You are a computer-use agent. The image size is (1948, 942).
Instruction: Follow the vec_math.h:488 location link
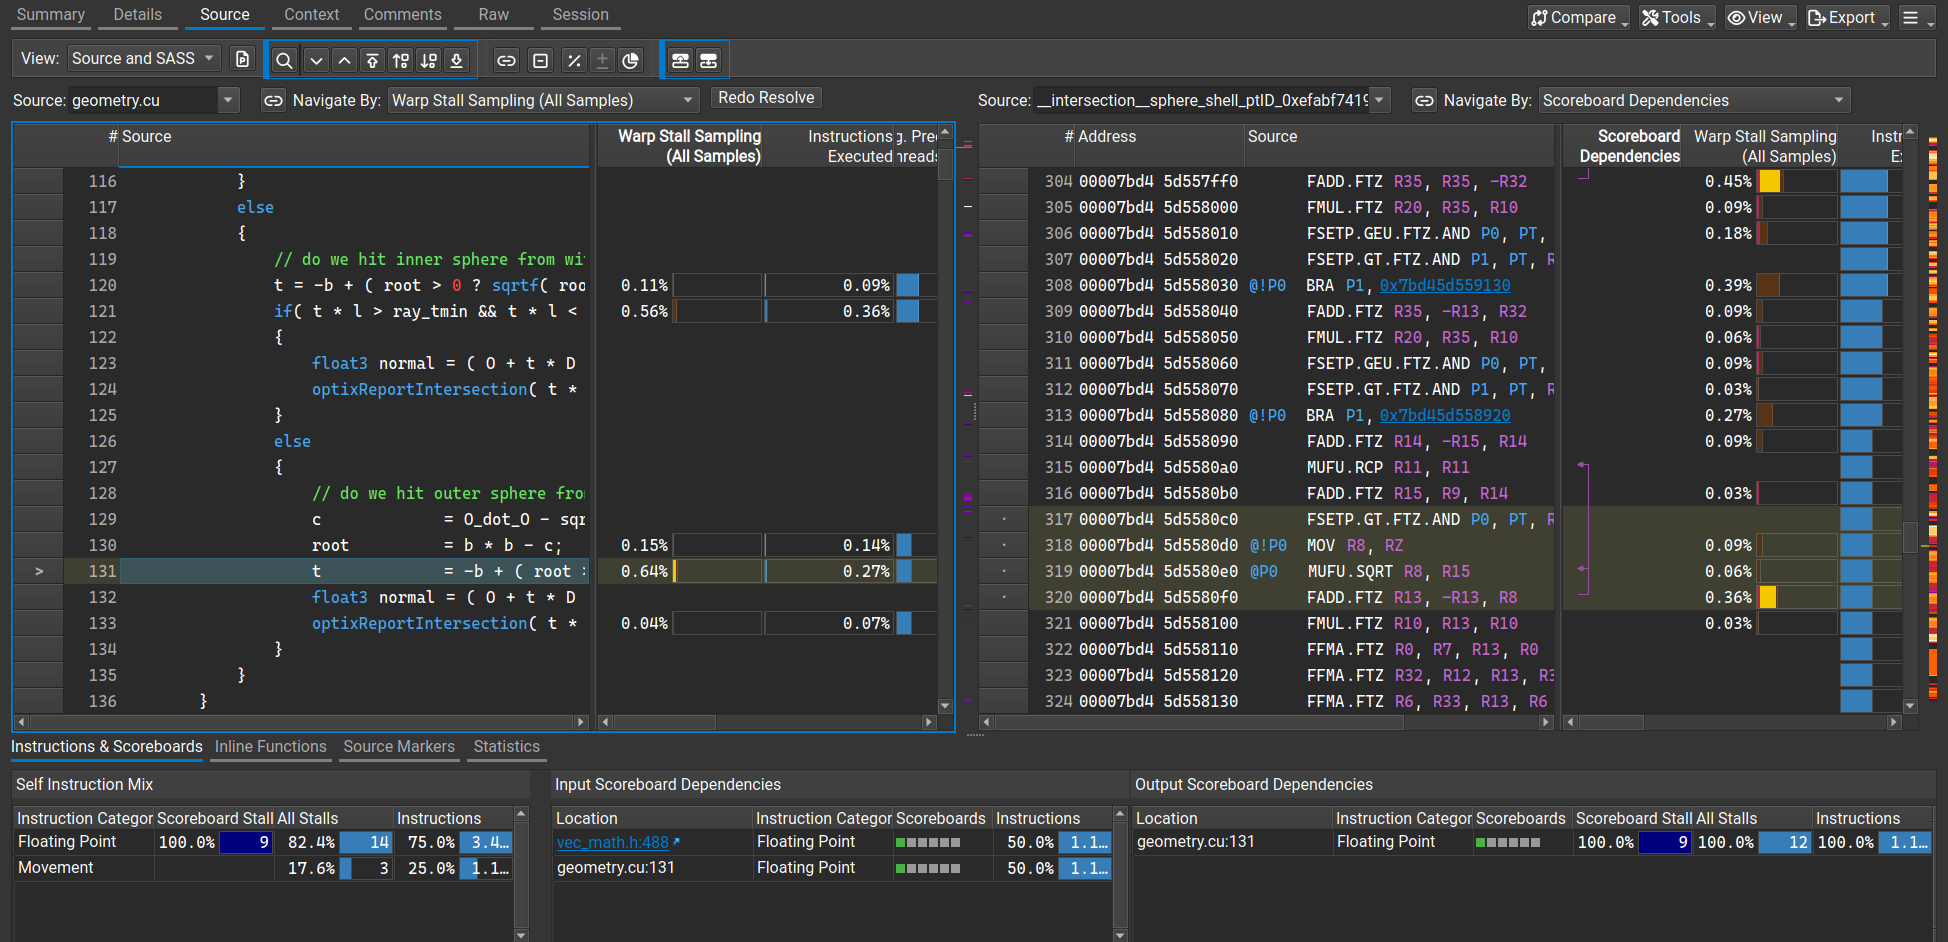612,843
